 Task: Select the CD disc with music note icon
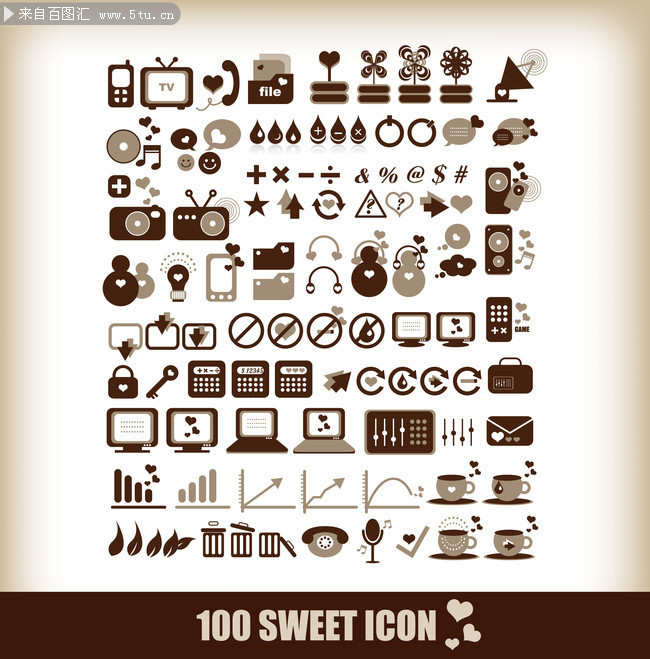tap(134, 145)
